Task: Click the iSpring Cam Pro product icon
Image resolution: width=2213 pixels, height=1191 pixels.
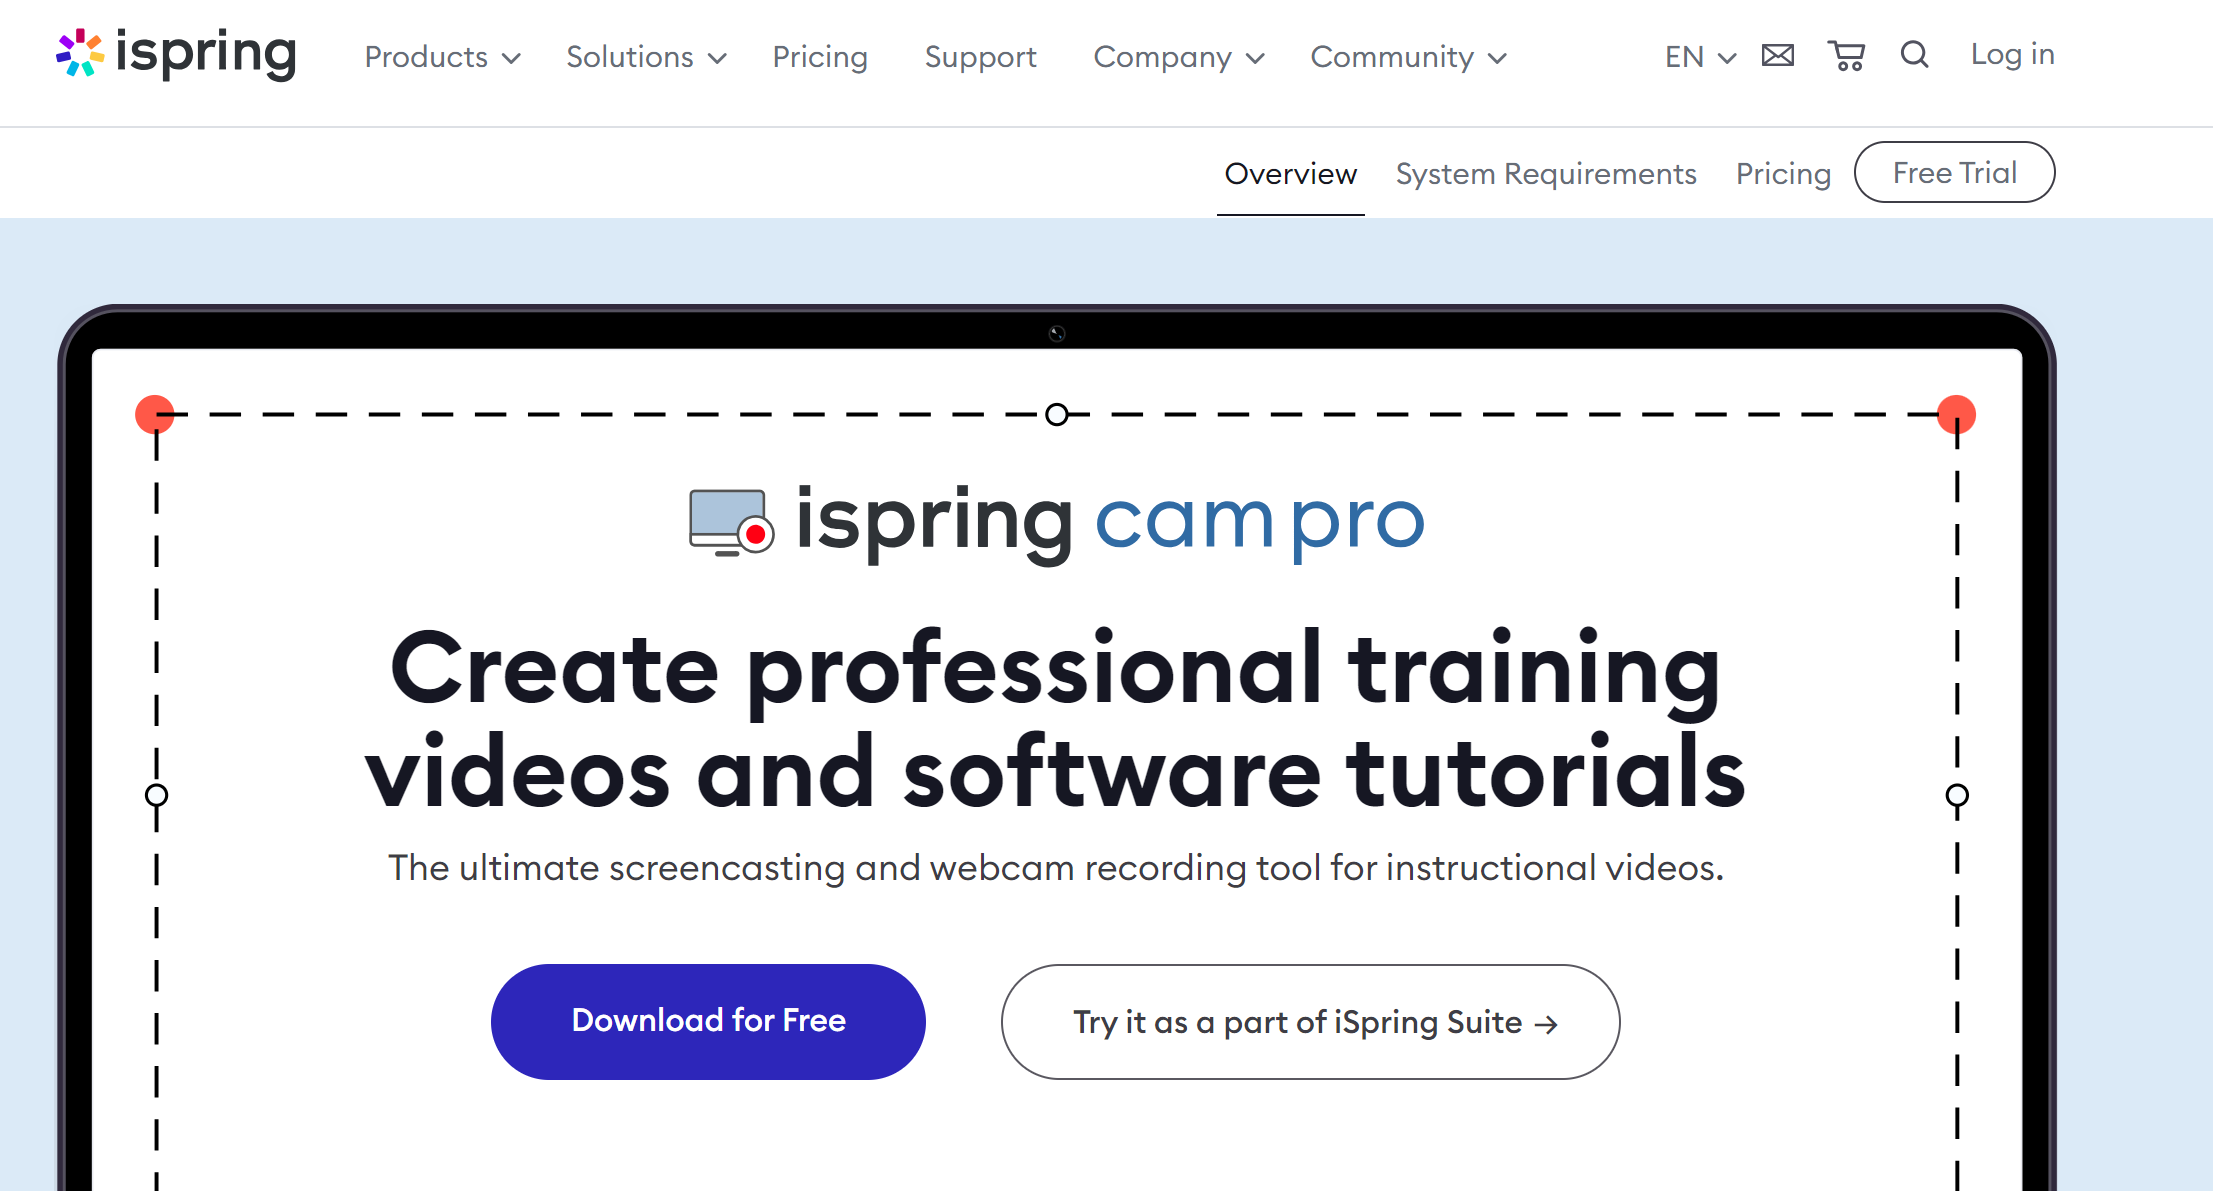Action: (x=731, y=522)
